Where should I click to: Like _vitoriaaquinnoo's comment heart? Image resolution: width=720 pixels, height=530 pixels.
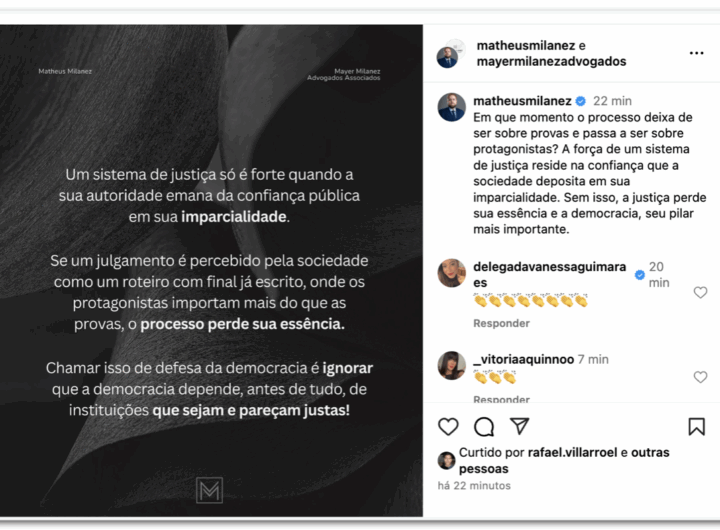(x=700, y=377)
